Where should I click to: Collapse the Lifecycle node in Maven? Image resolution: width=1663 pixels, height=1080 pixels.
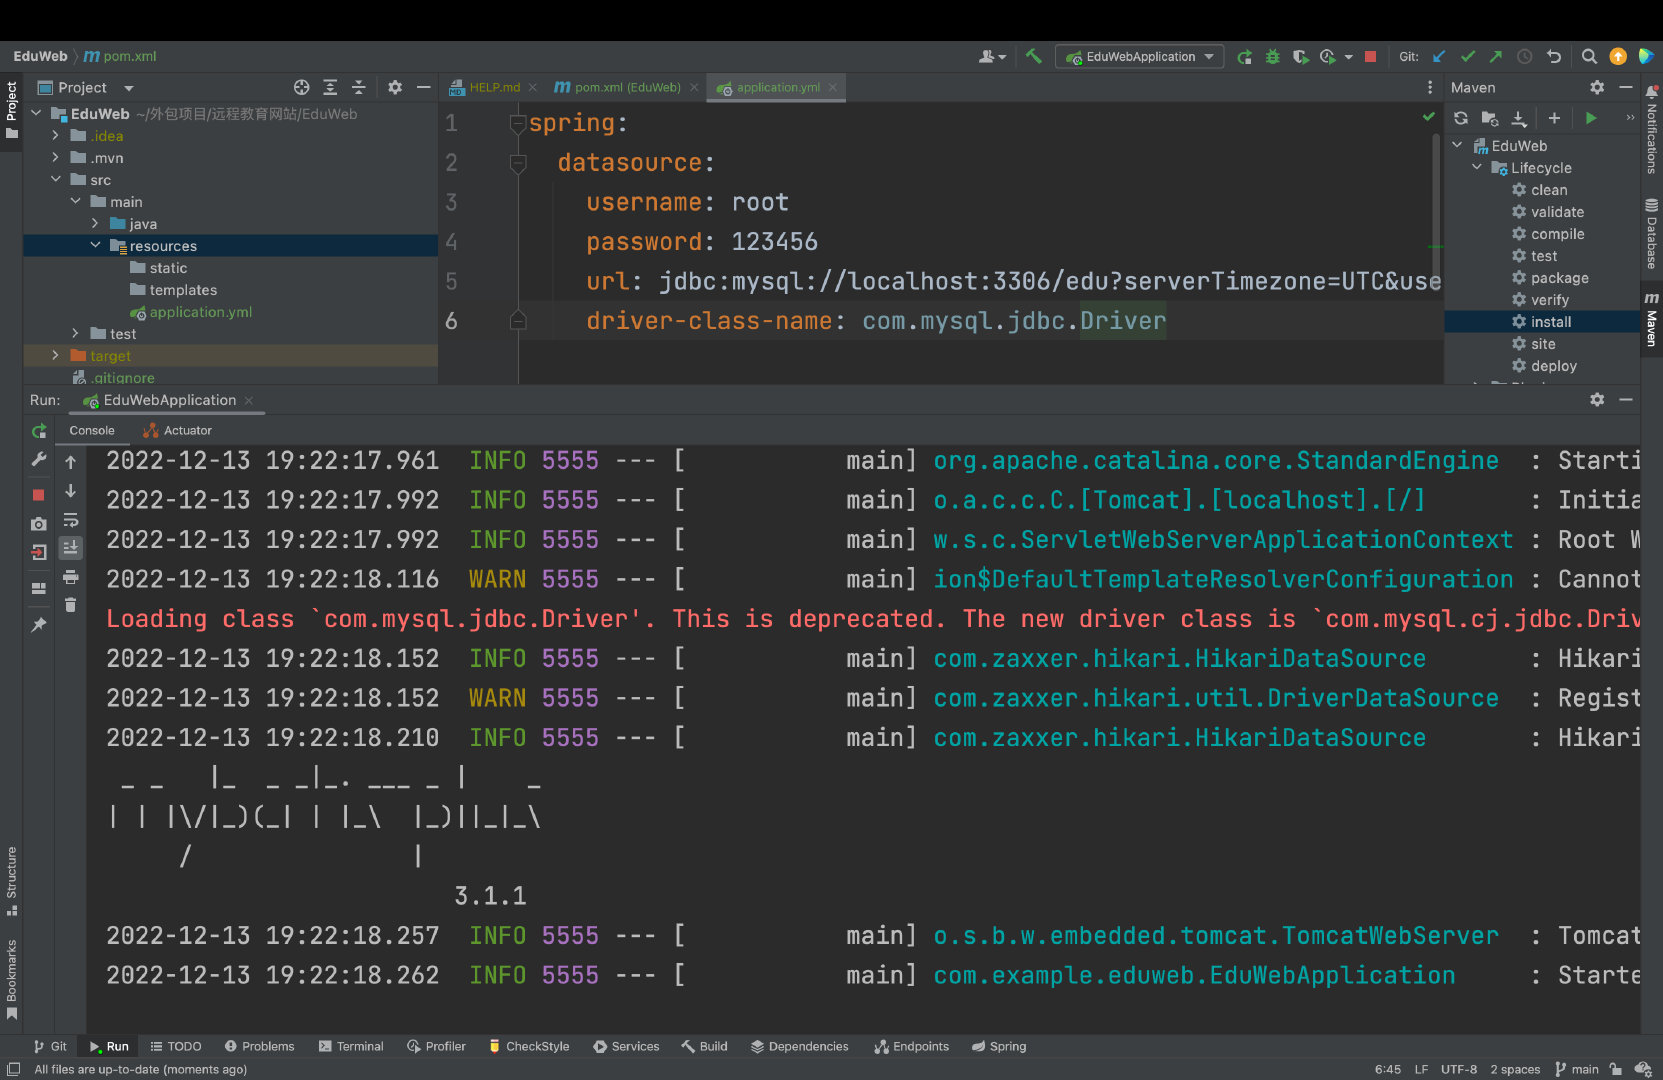(1477, 167)
